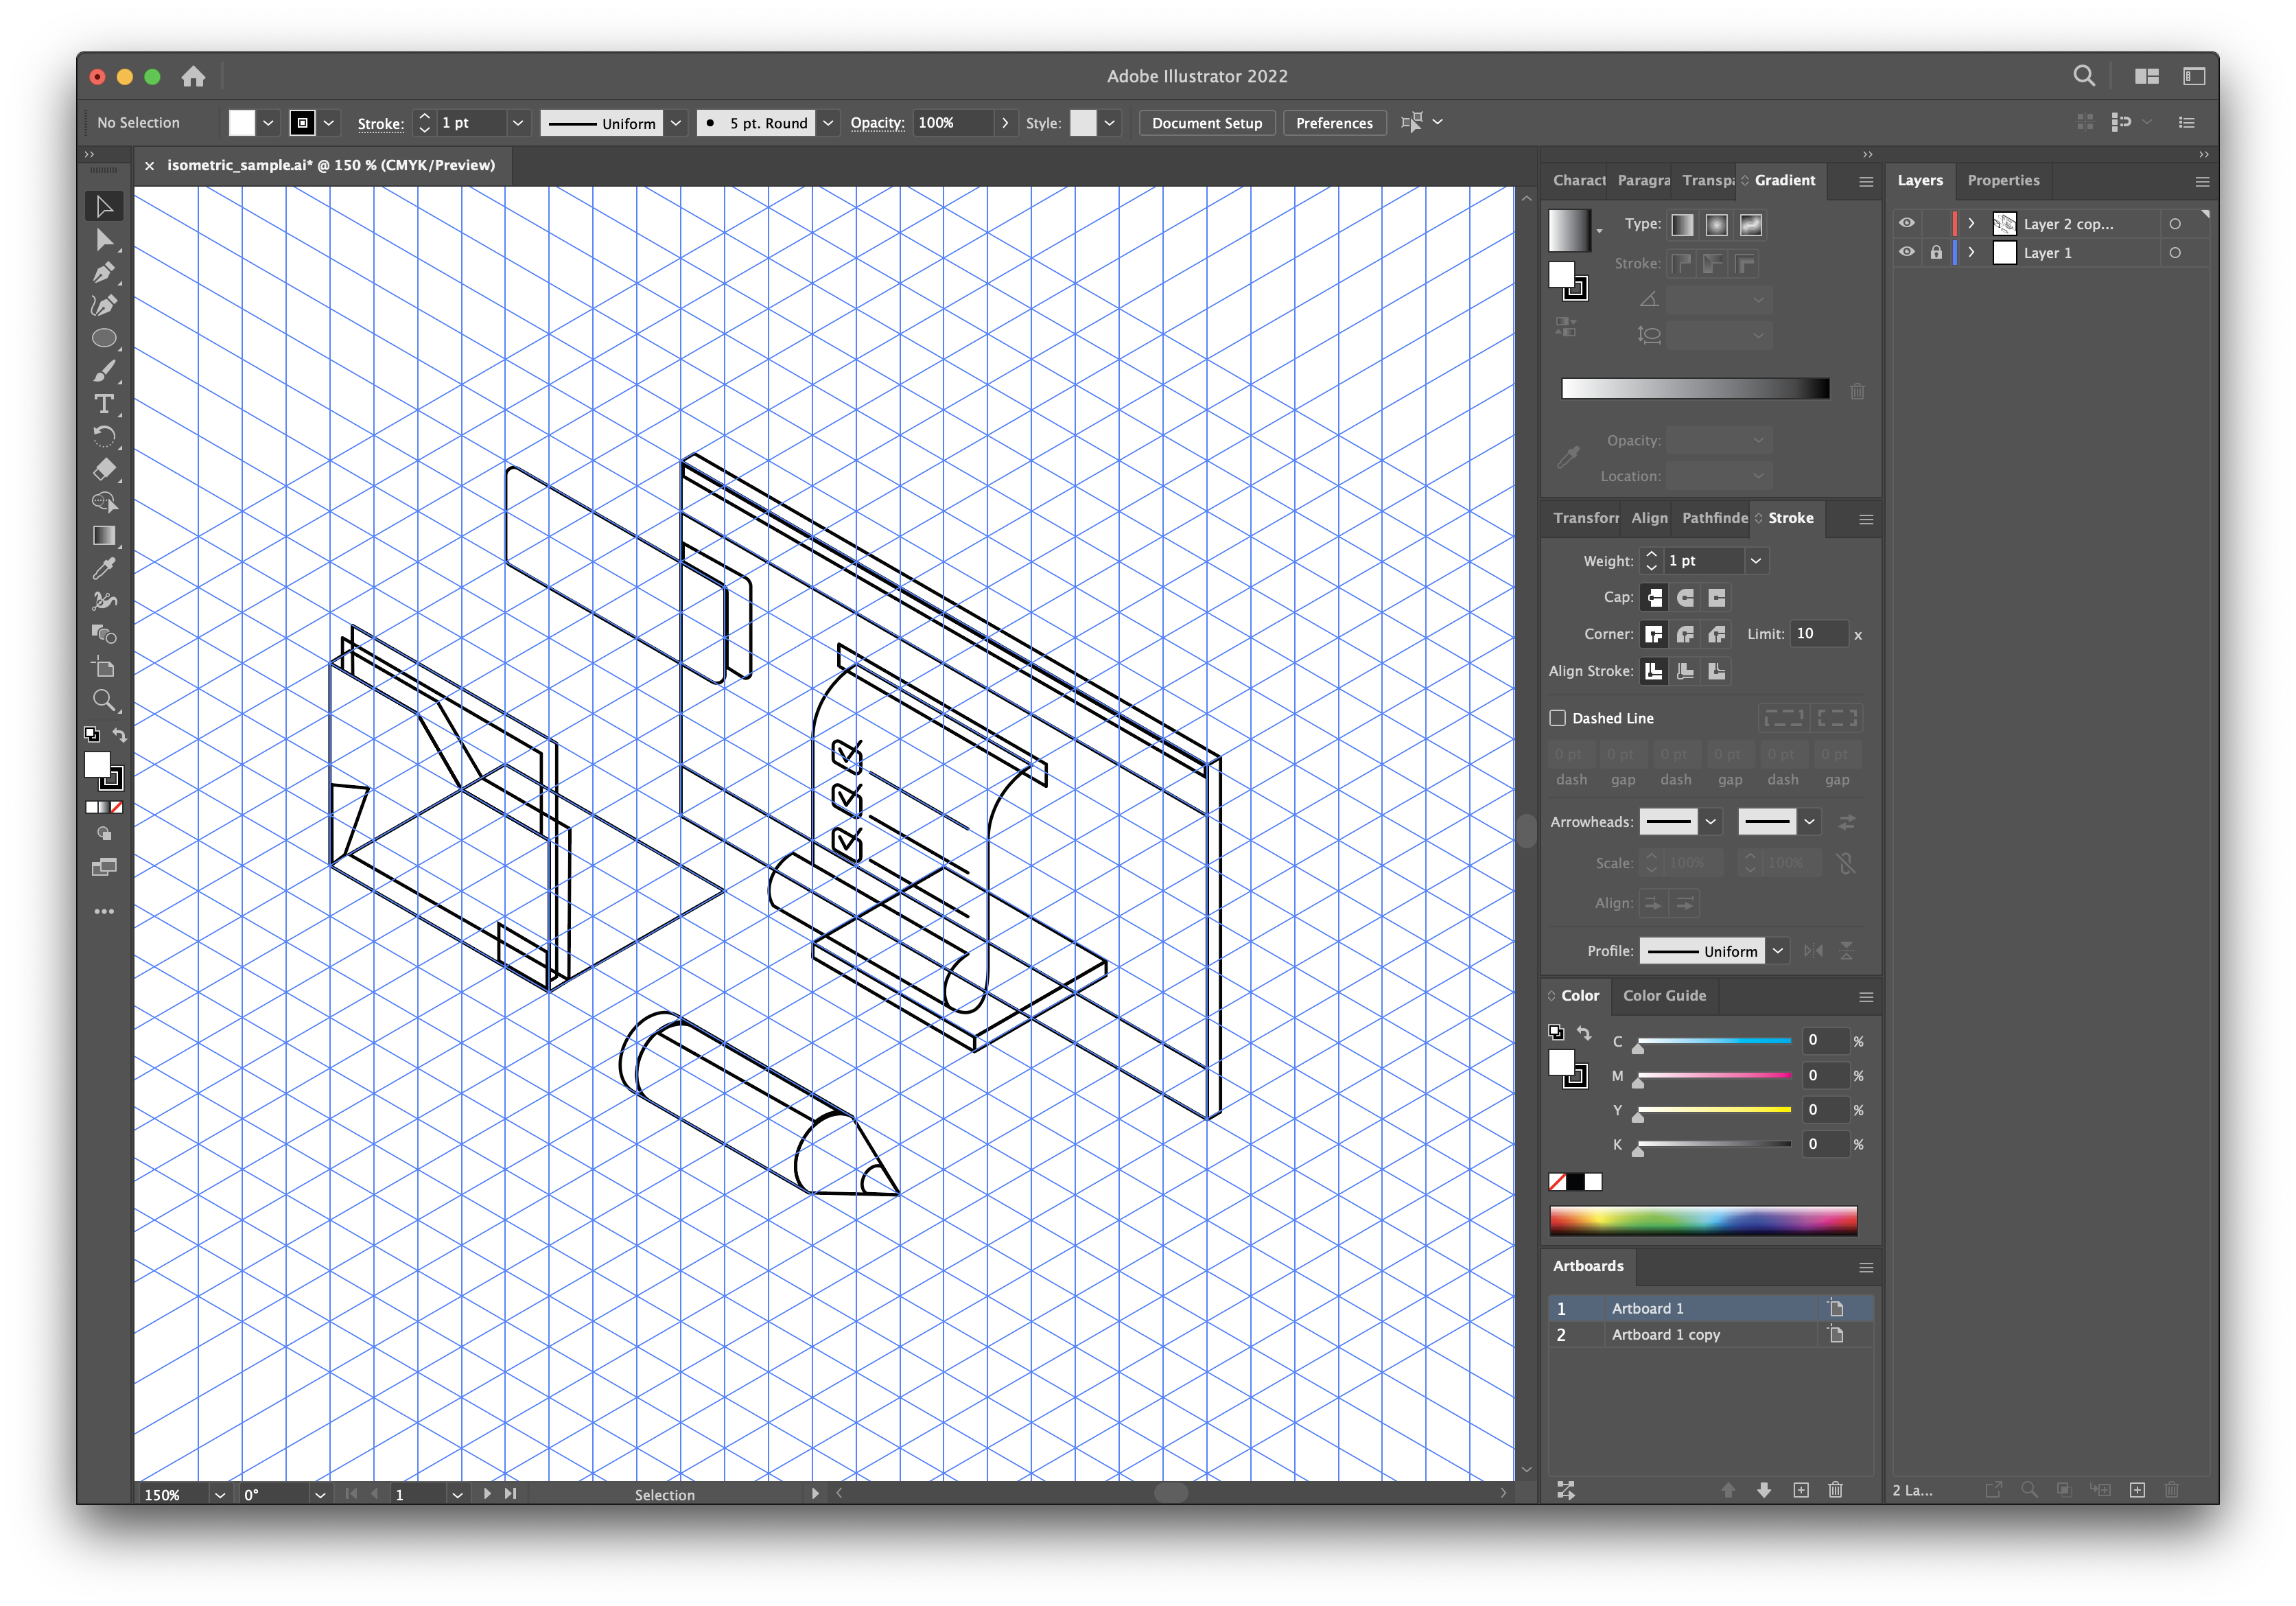Create new artboard plus icon

tap(1801, 1490)
